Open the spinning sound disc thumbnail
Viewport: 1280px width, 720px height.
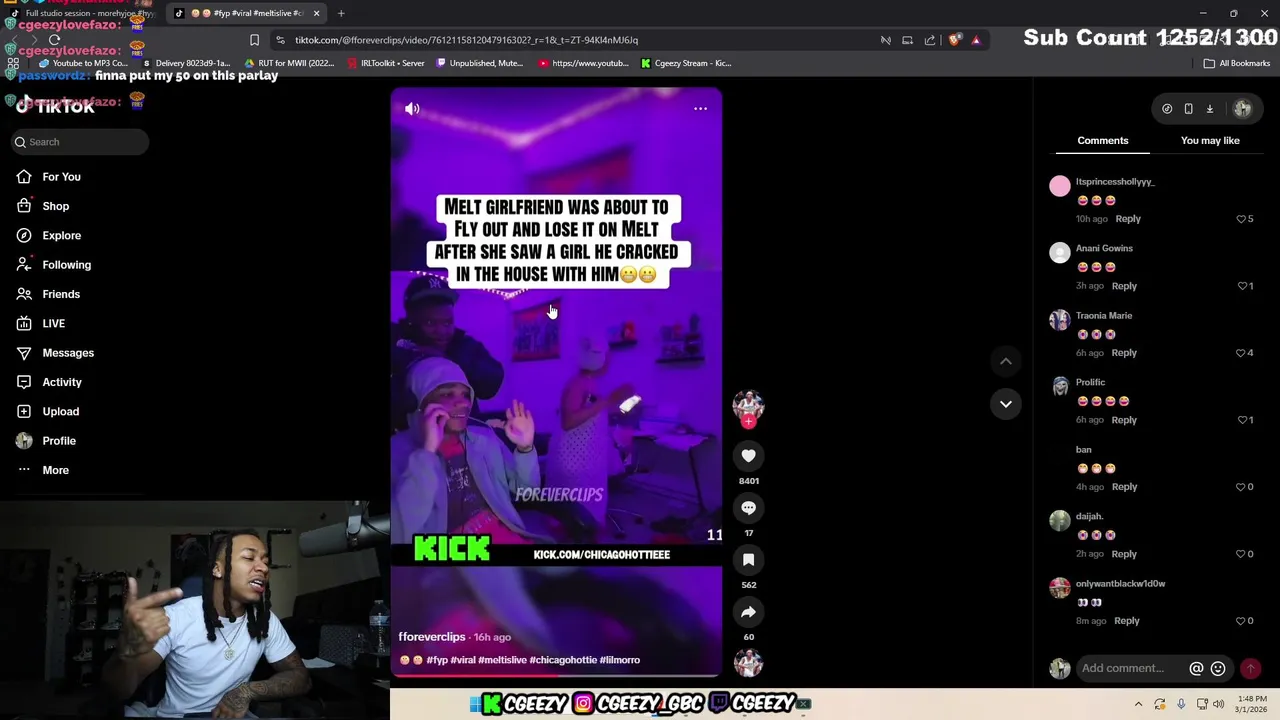748,663
